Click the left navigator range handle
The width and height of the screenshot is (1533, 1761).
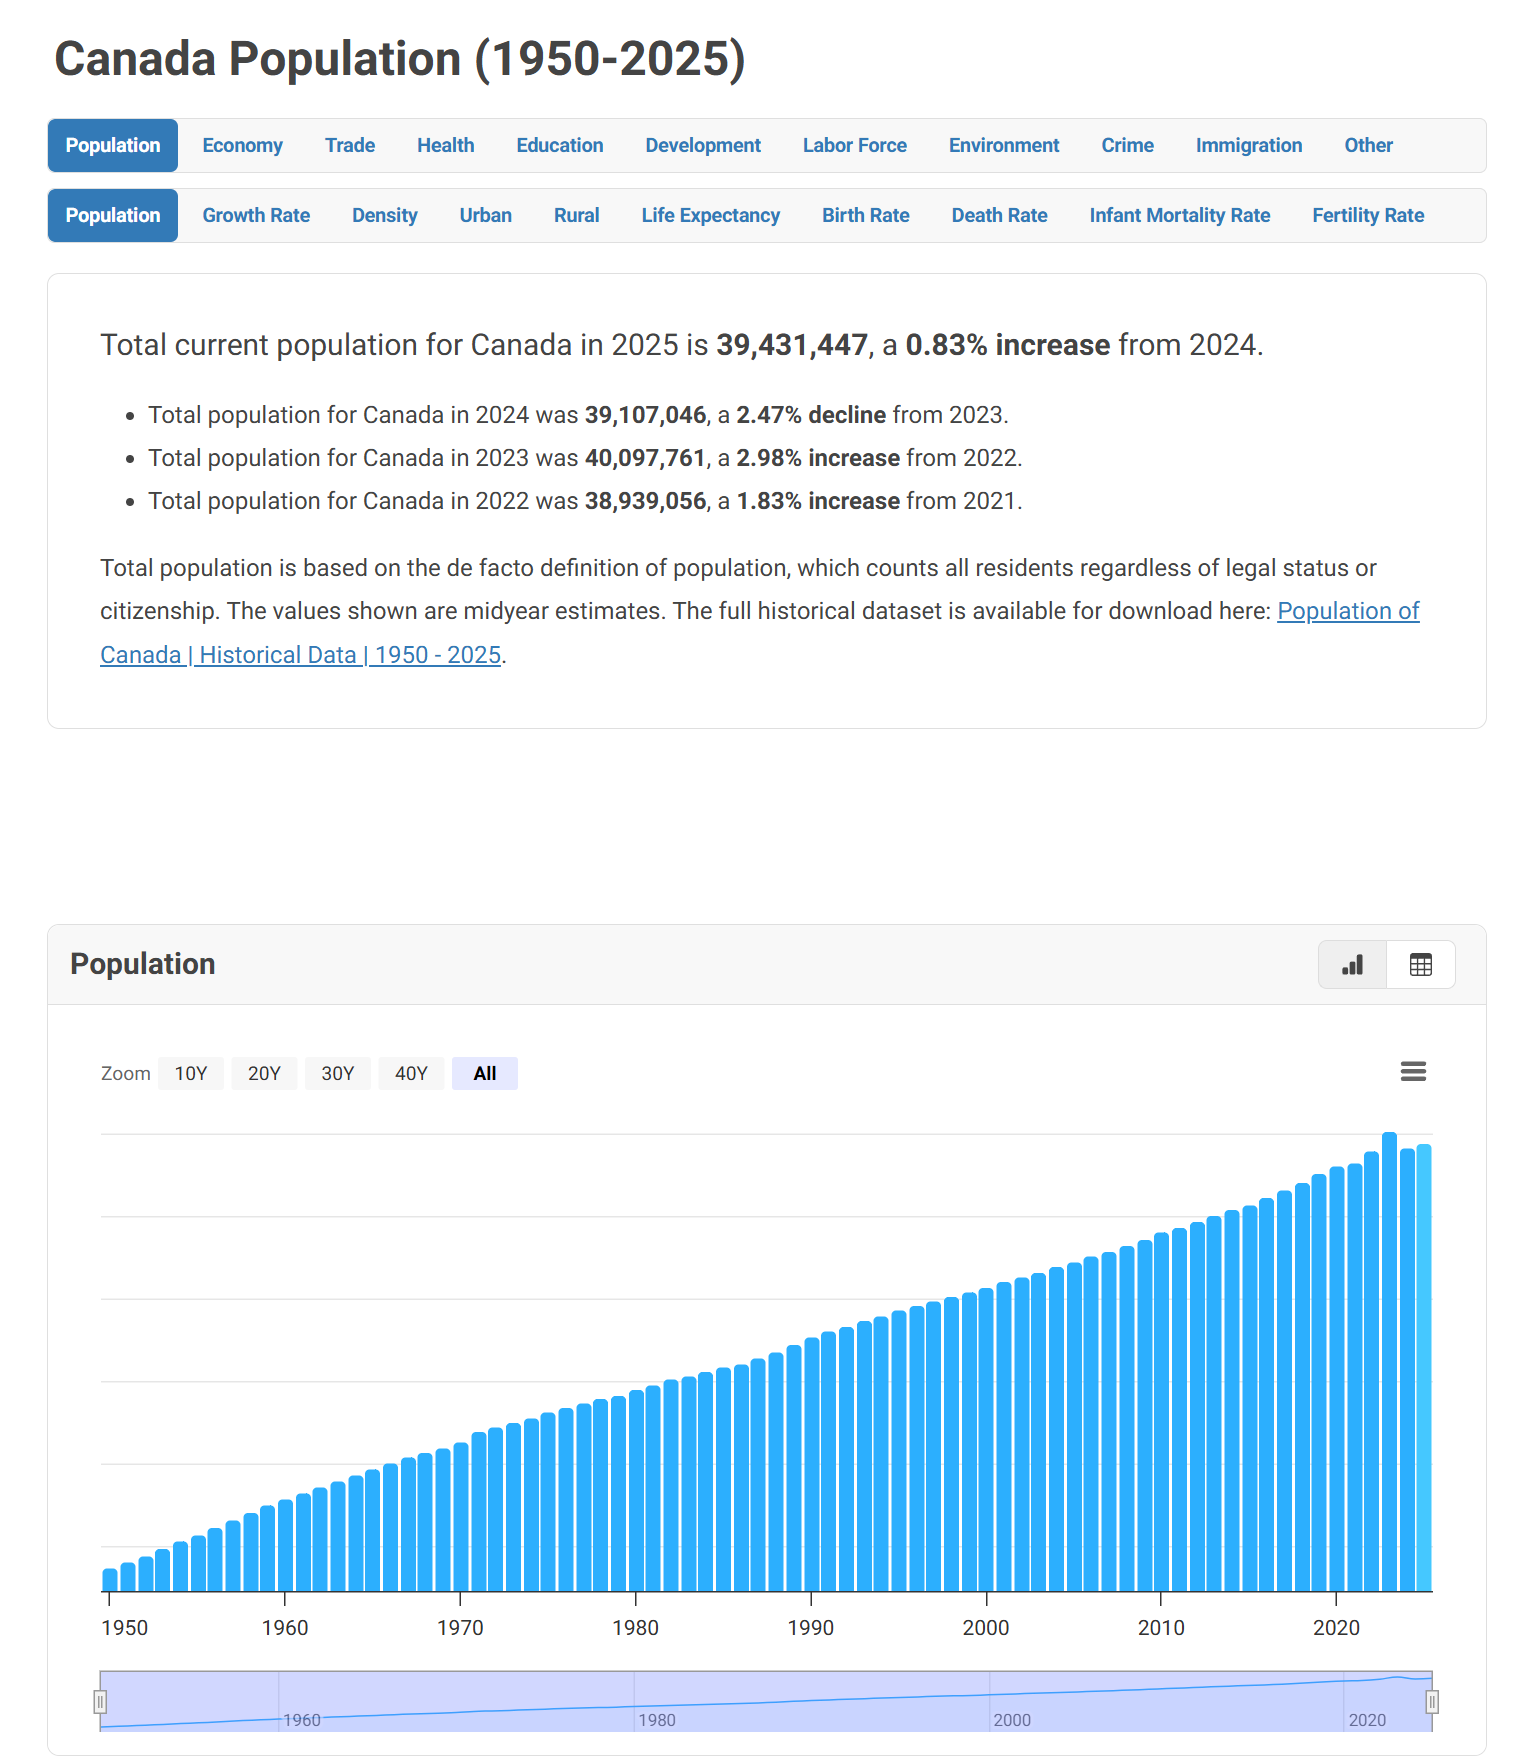[x=100, y=1702]
